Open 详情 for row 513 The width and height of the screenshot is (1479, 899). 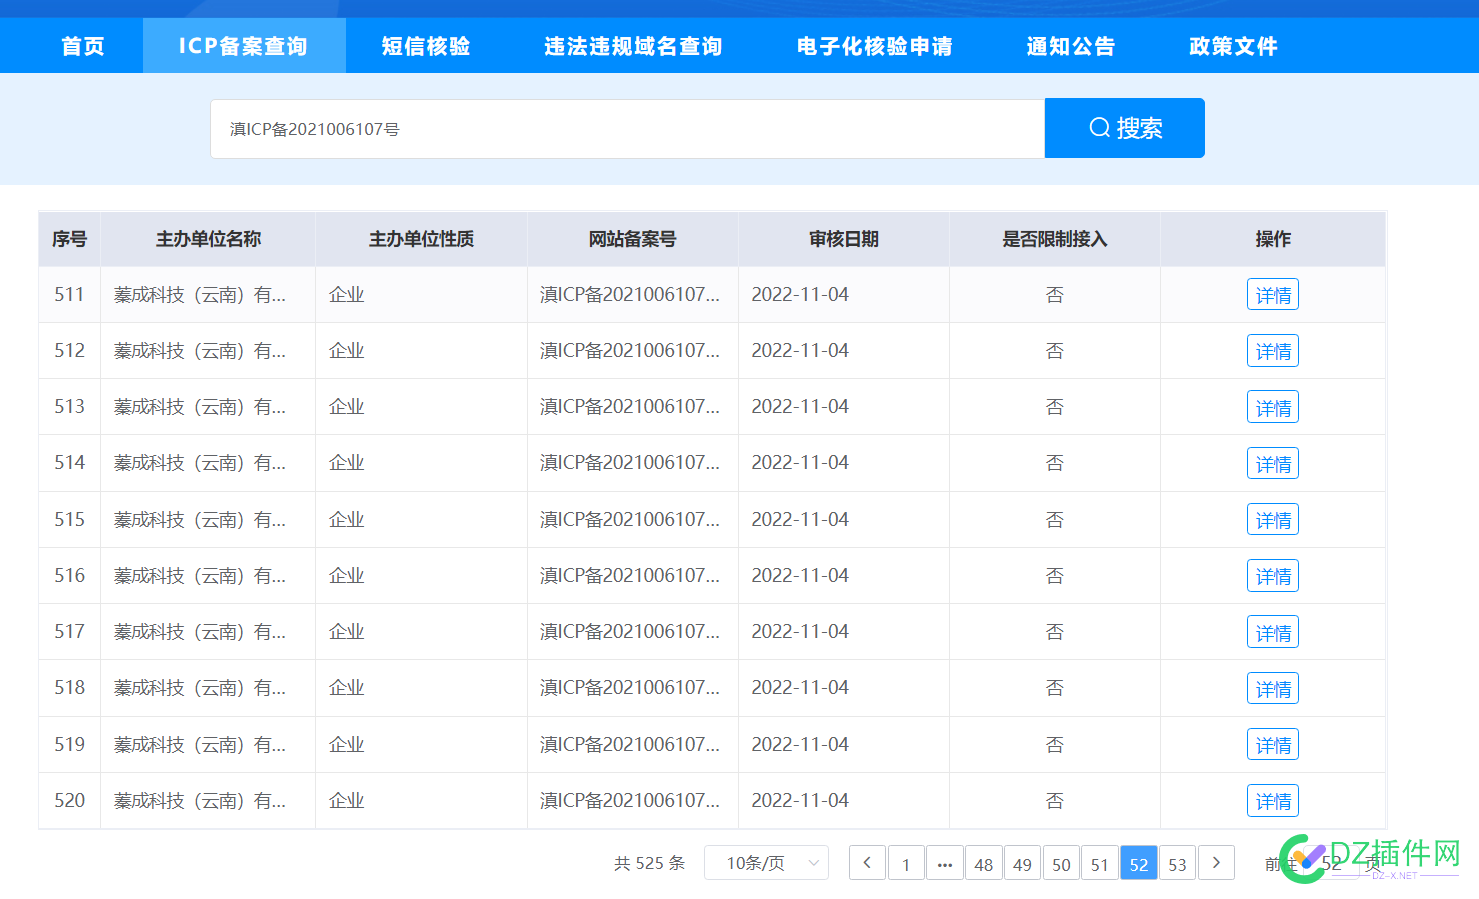(1273, 407)
